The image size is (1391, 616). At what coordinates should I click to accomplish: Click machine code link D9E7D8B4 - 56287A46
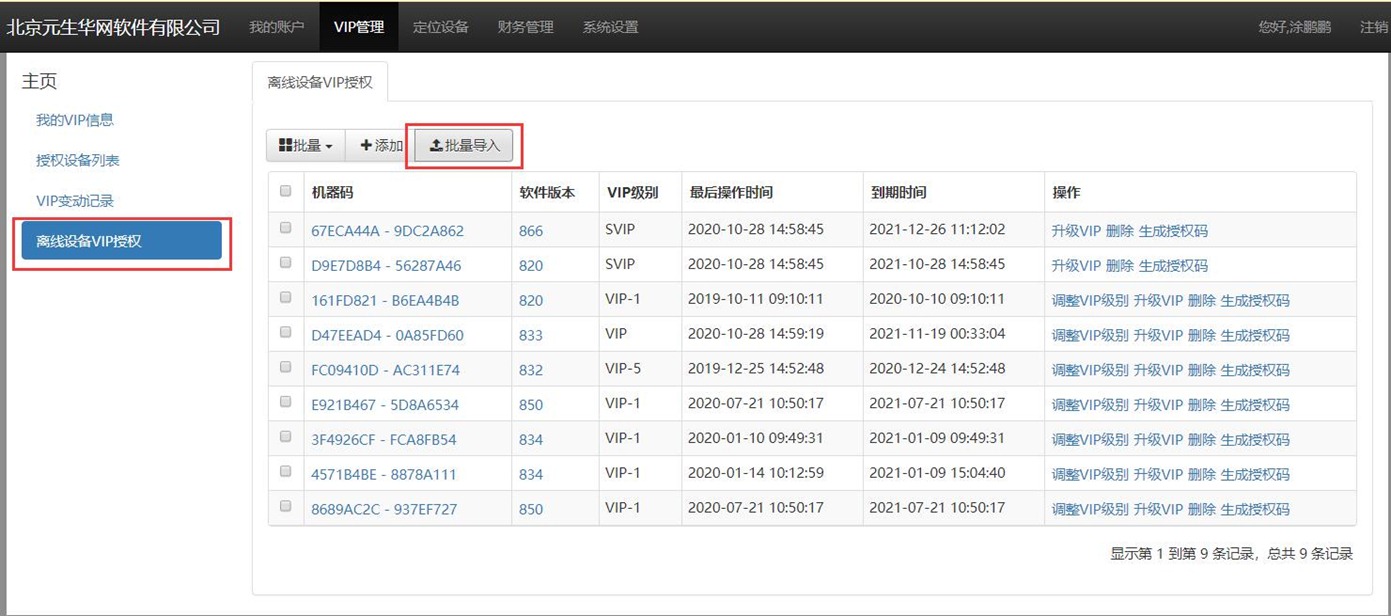[x=386, y=266]
